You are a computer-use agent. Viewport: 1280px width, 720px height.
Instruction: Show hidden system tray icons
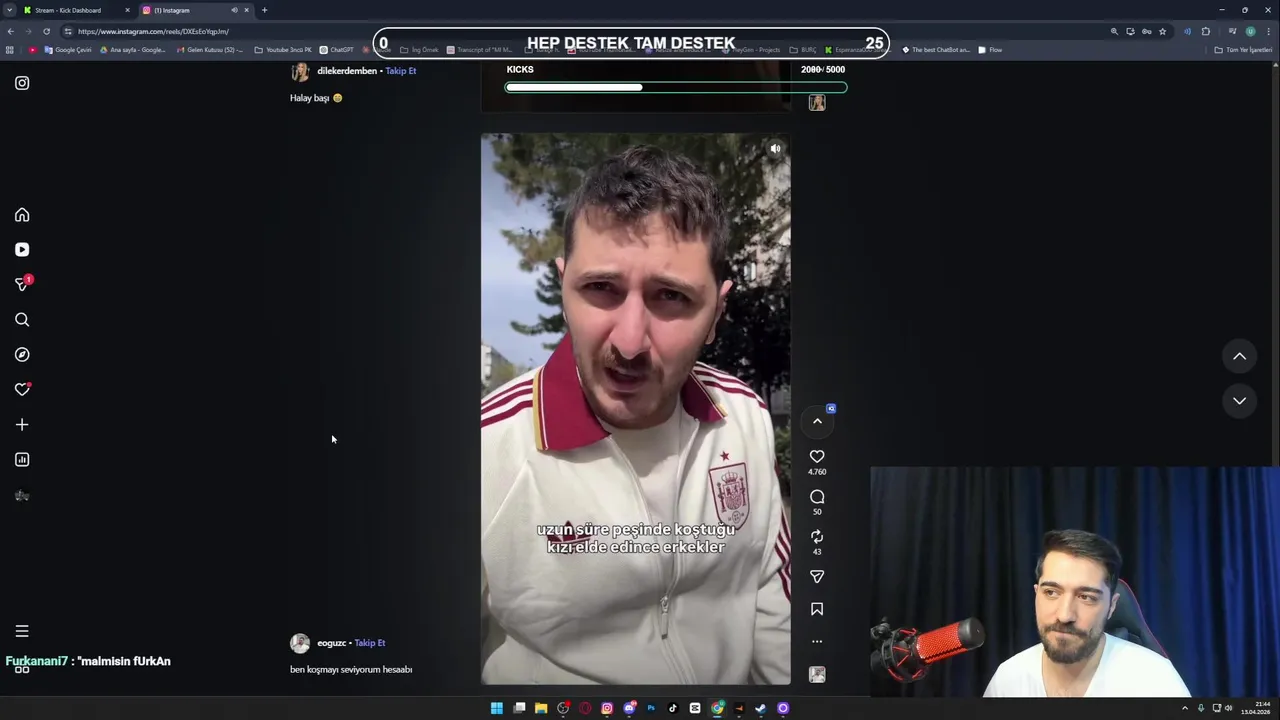coord(1185,708)
